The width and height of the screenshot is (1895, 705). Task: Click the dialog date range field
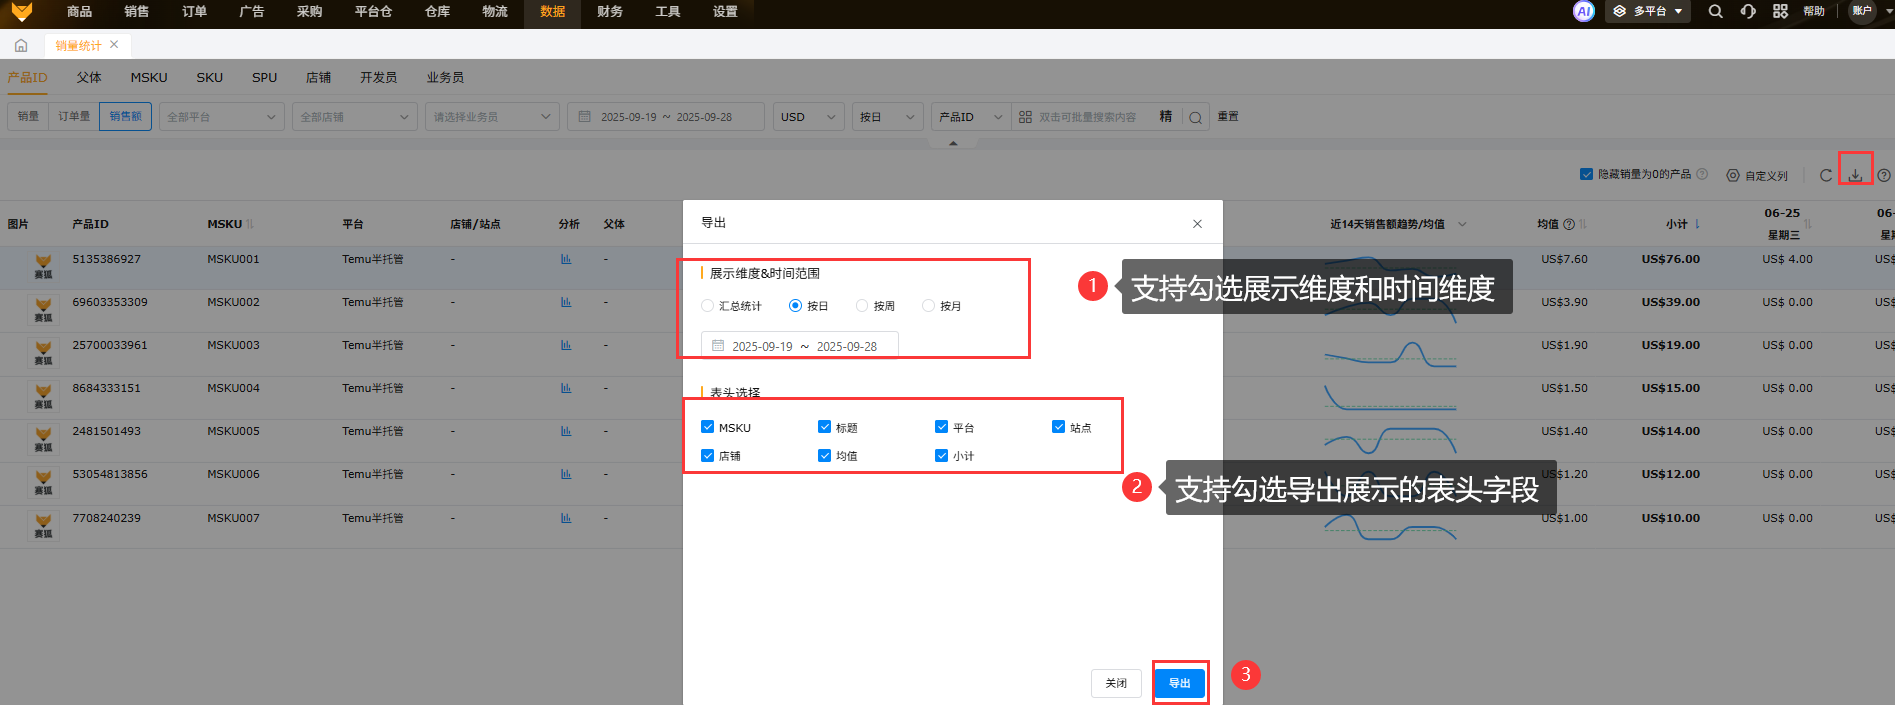800,346
